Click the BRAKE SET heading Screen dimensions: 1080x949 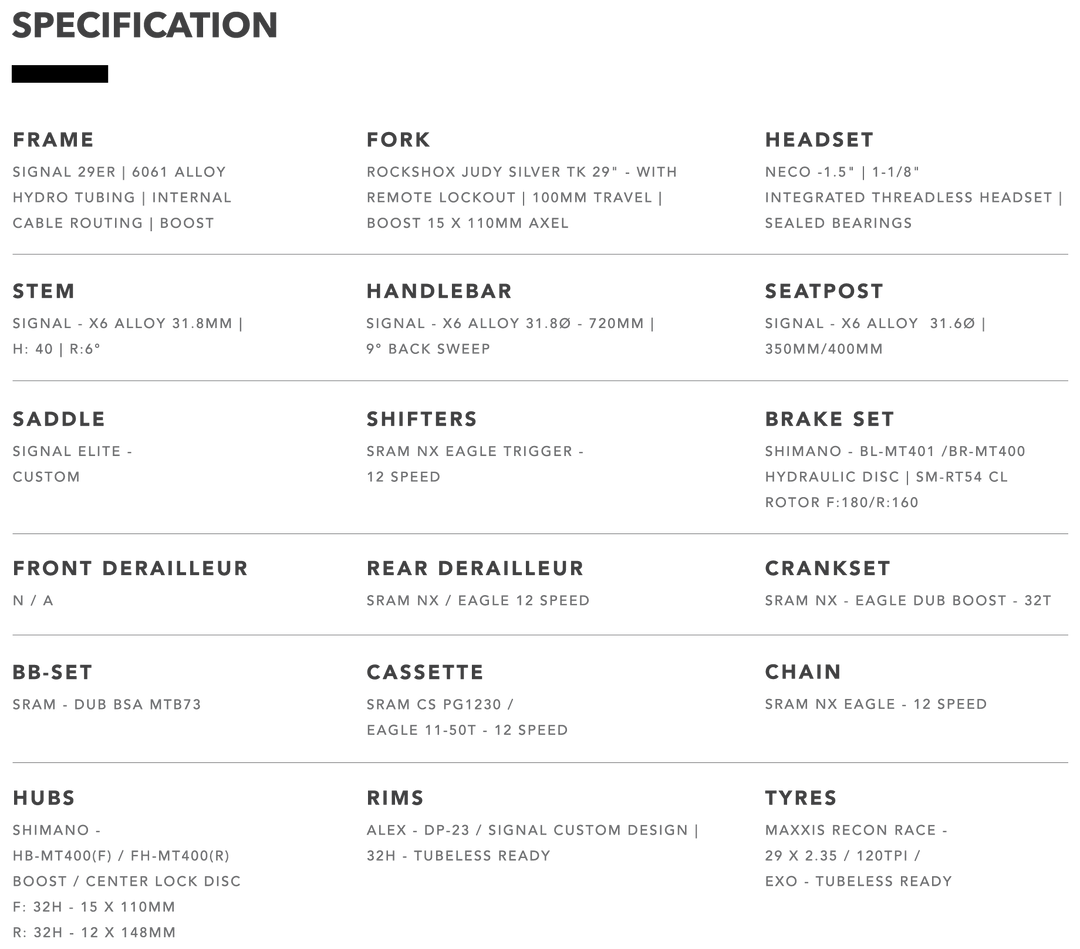pyautogui.click(x=828, y=418)
